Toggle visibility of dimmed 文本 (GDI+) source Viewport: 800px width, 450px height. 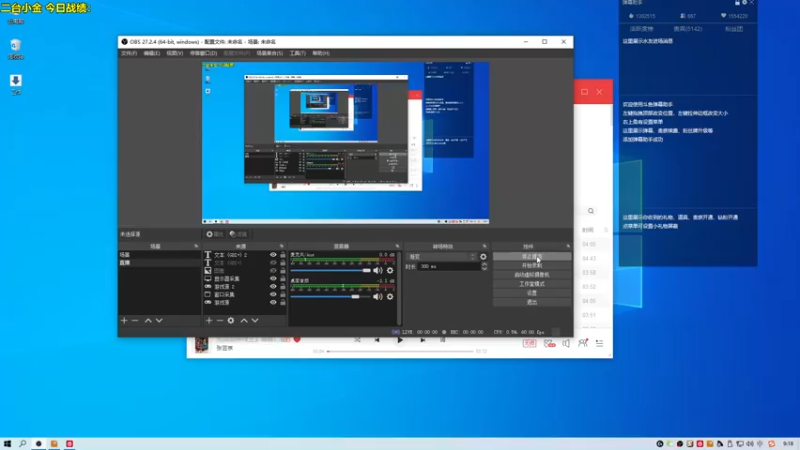coord(273,263)
